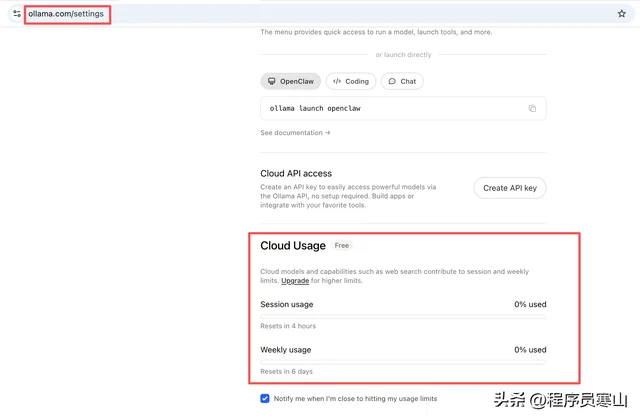Click the Session usage label
The width and height of the screenshot is (640, 420).
[287, 304]
